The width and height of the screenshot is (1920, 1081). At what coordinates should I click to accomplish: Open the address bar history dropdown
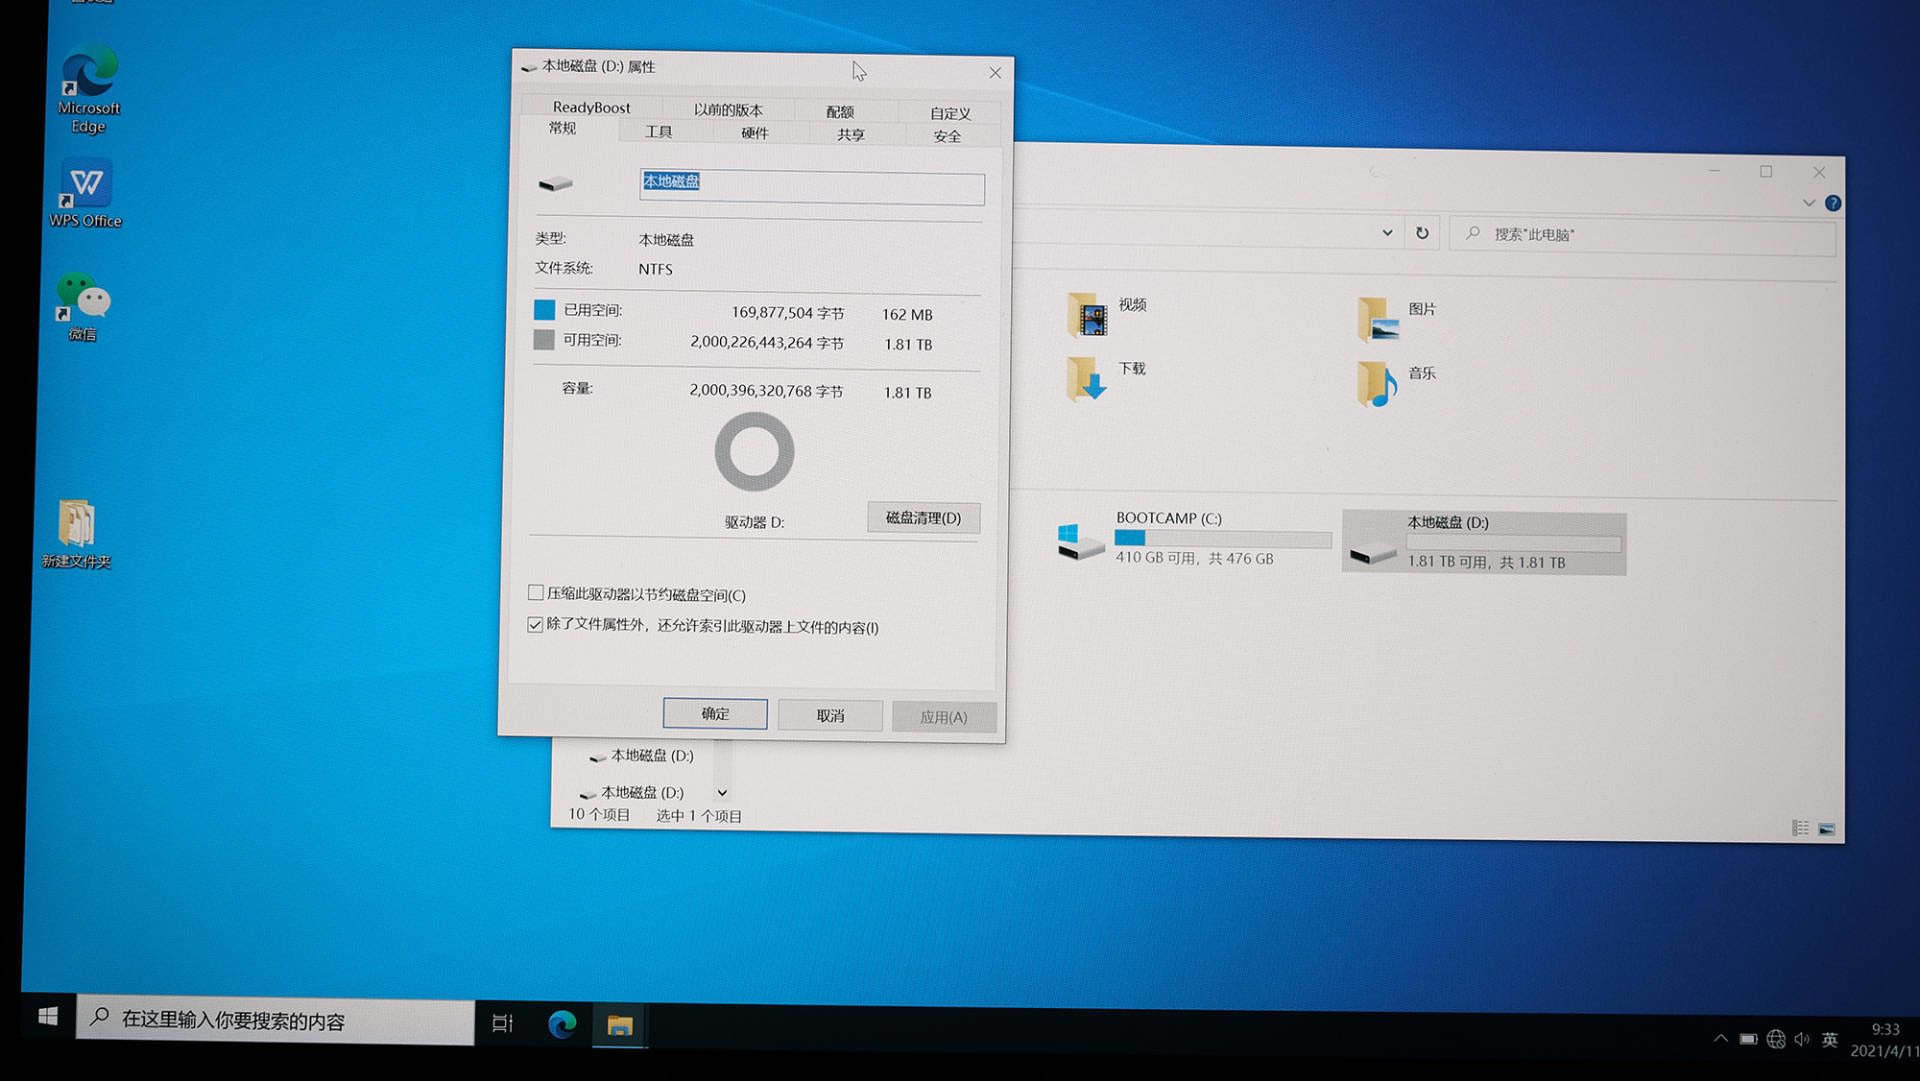pos(1387,232)
